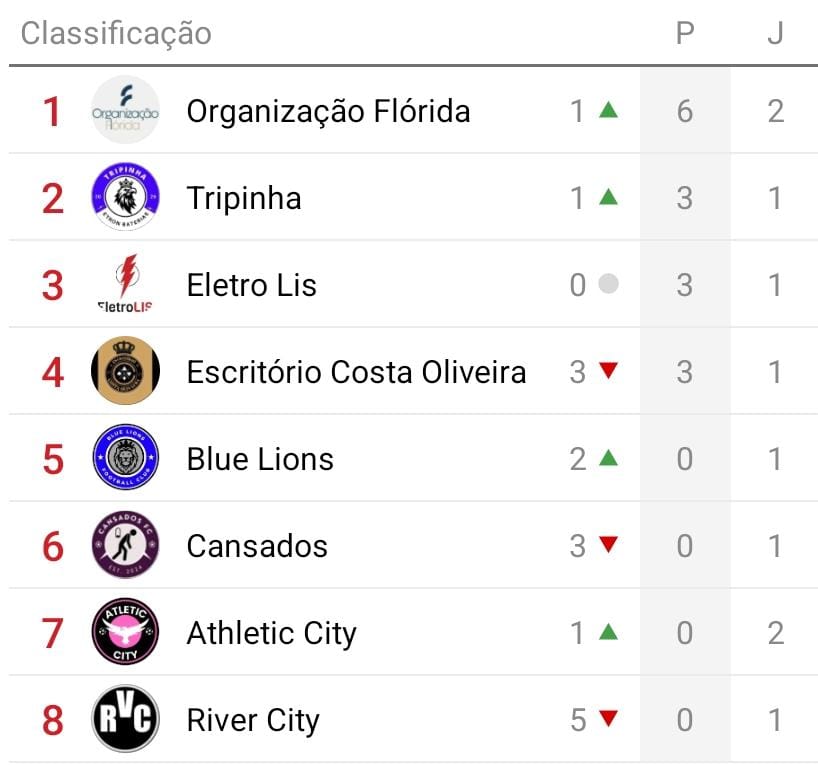
Task: Click the Blue Lions club crest
Action: [x=125, y=458]
